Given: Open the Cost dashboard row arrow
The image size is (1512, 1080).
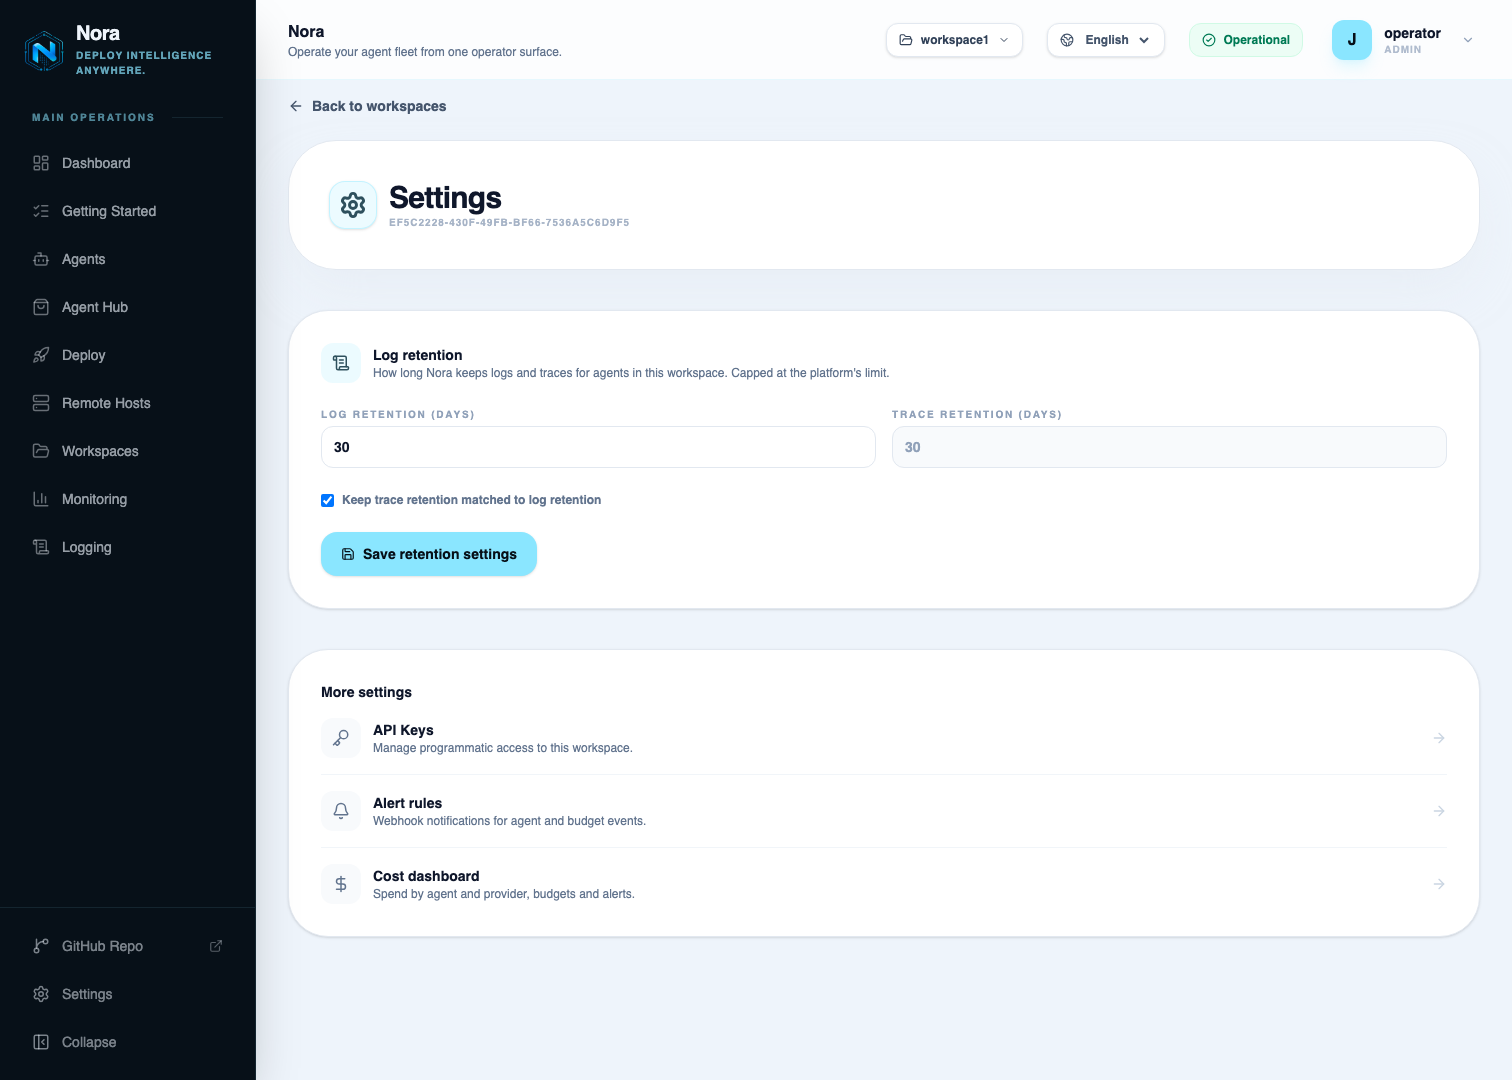Looking at the screenshot, I should coord(1439,884).
